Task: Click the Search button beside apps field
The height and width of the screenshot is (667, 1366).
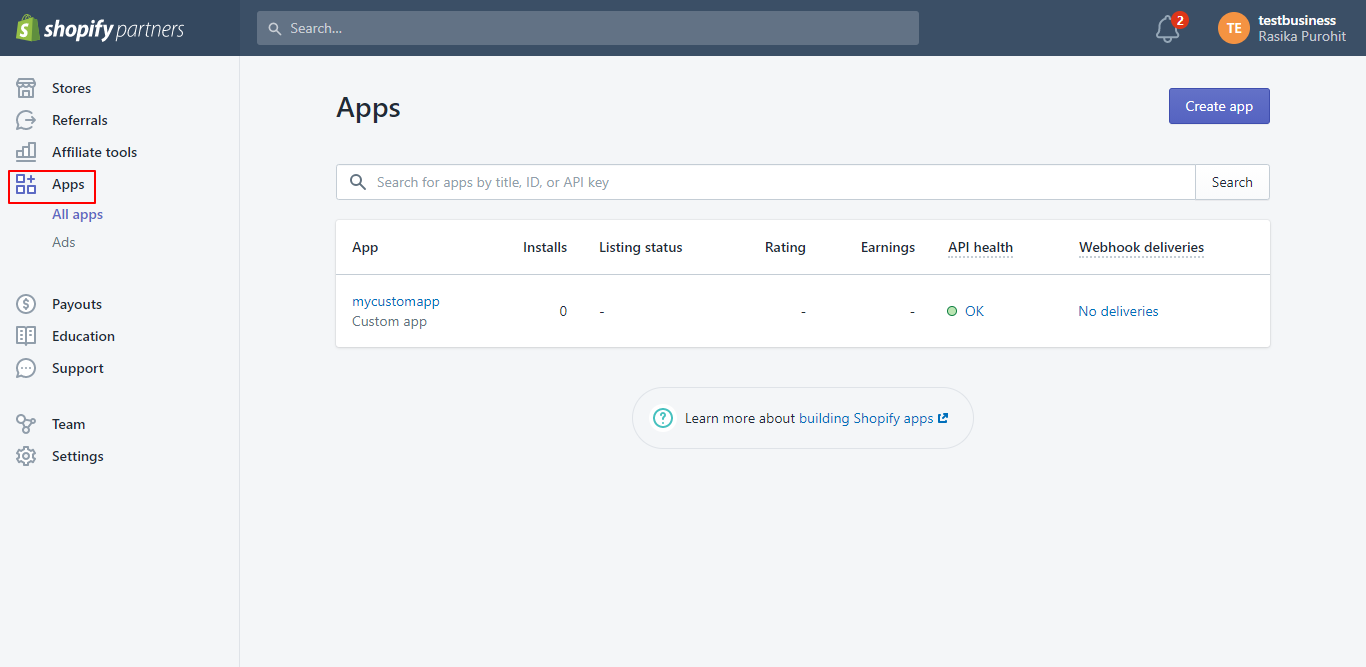Action: (1232, 182)
